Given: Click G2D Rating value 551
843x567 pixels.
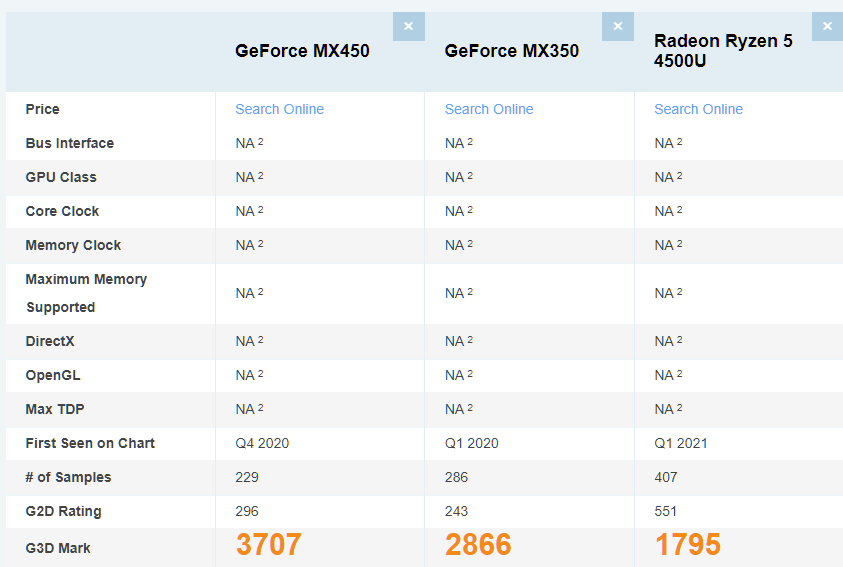Looking at the screenshot, I should pos(666,511).
